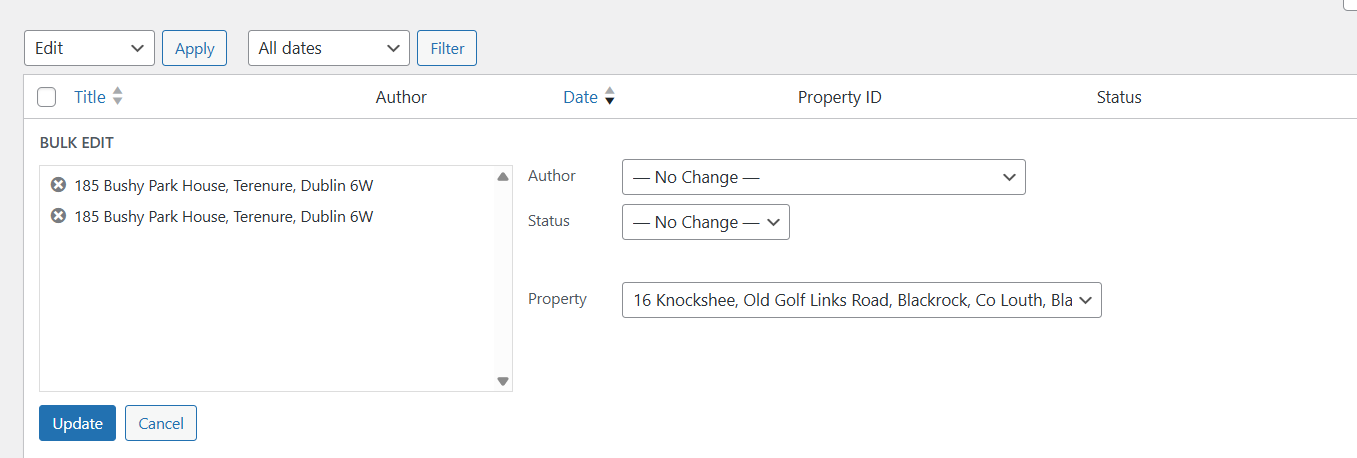Expand the Author No Change dropdown
1357x458 pixels.
point(824,177)
